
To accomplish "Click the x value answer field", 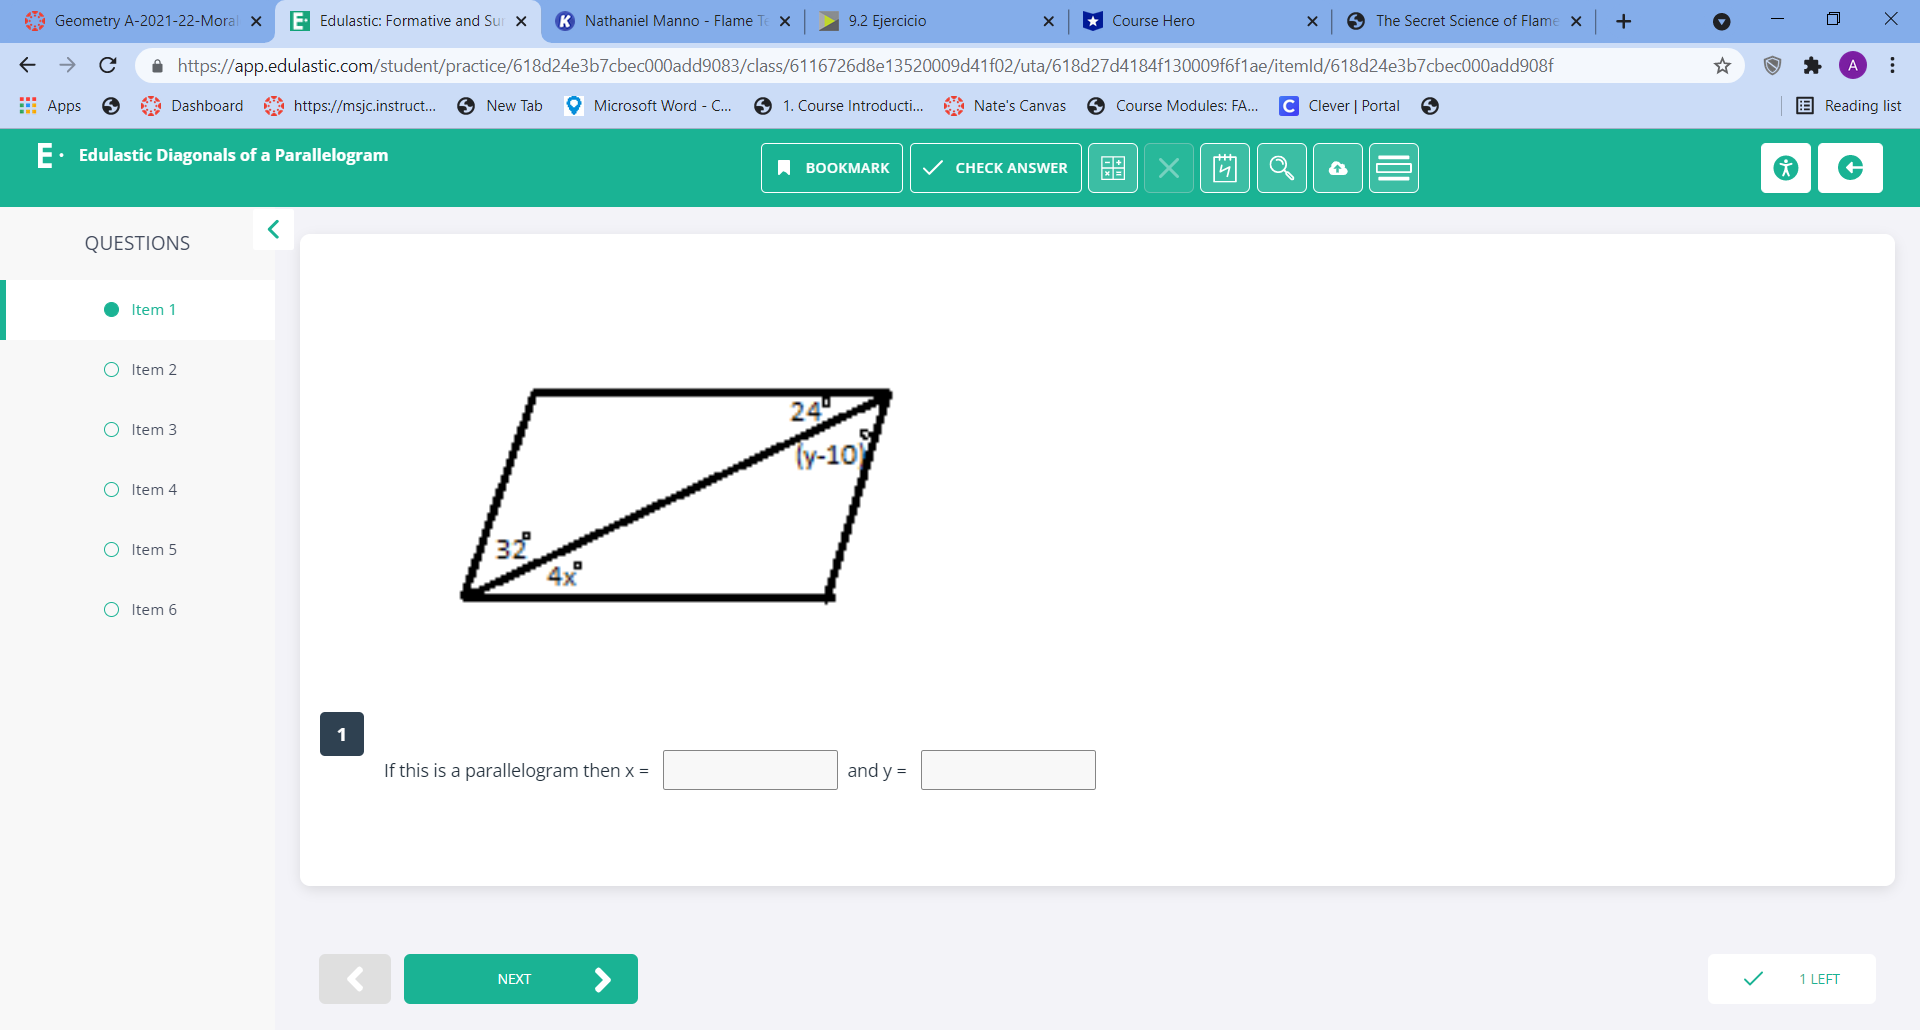I will click(749, 770).
